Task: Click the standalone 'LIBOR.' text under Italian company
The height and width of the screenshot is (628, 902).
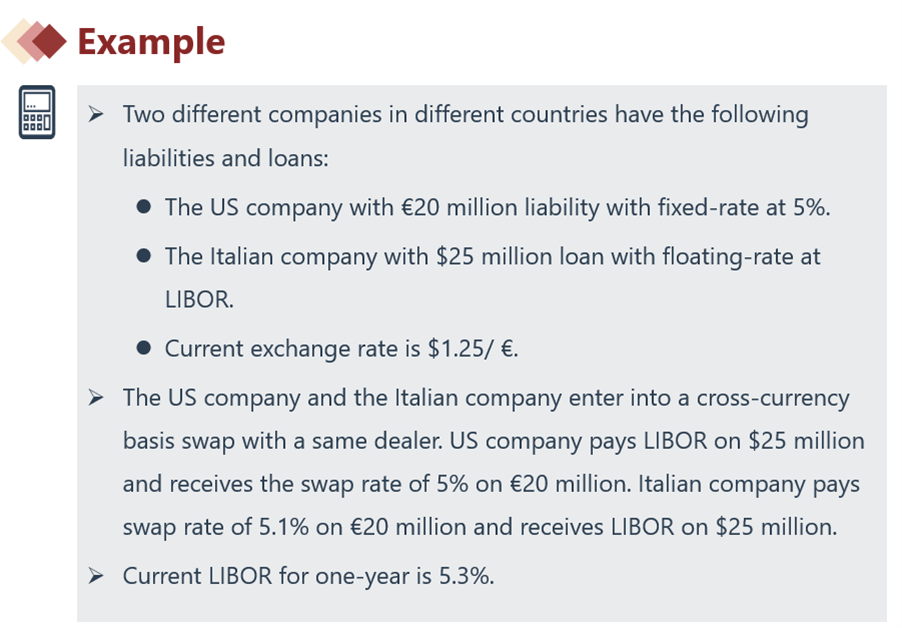Action: pyautogui.click(x=199, y=299)
